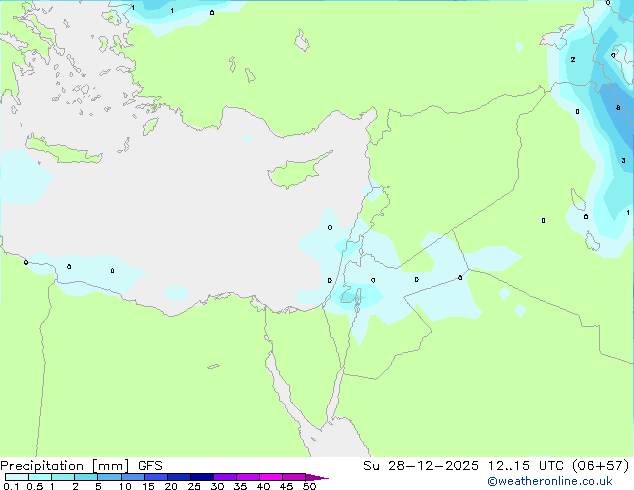
Task: Pick the 40–45 mm magenta legend swatch
Action: point(271,477)
